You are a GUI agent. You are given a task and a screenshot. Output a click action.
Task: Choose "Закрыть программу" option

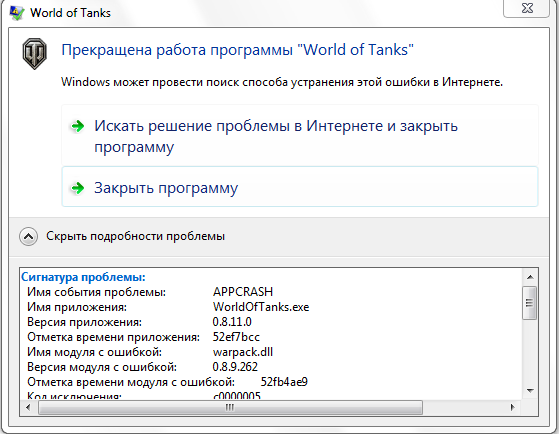(300, 187)
